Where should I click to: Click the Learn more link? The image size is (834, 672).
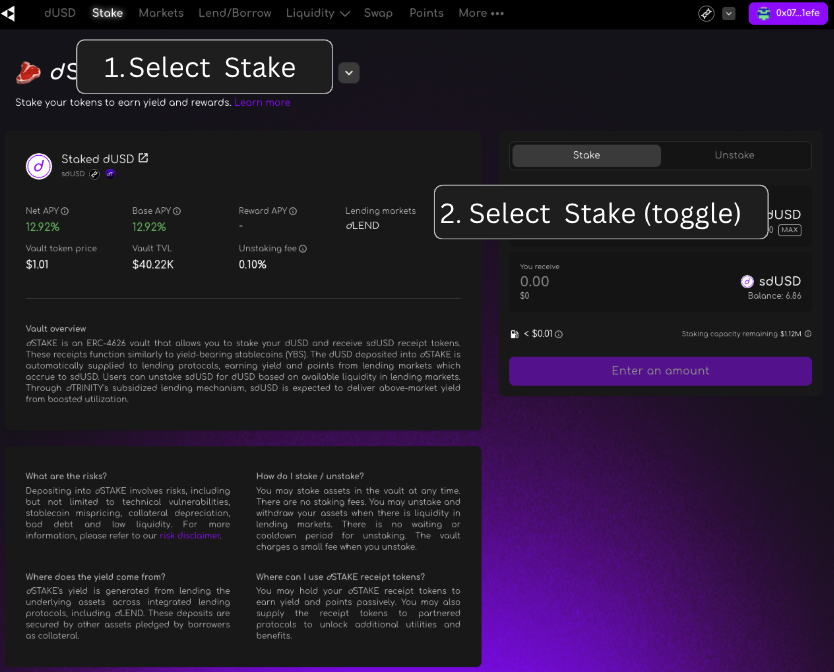click(262, 103)
